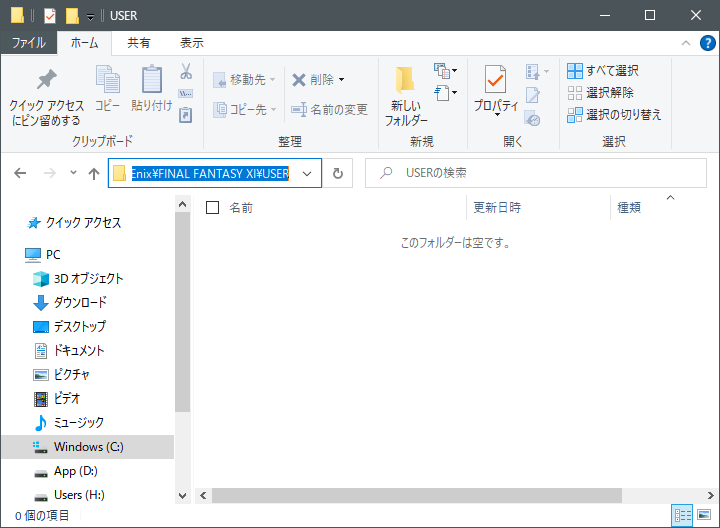Switch to the 表示 tab
Image resolution: width=720 pixels, height=528 pixels.
click(192, 43)
